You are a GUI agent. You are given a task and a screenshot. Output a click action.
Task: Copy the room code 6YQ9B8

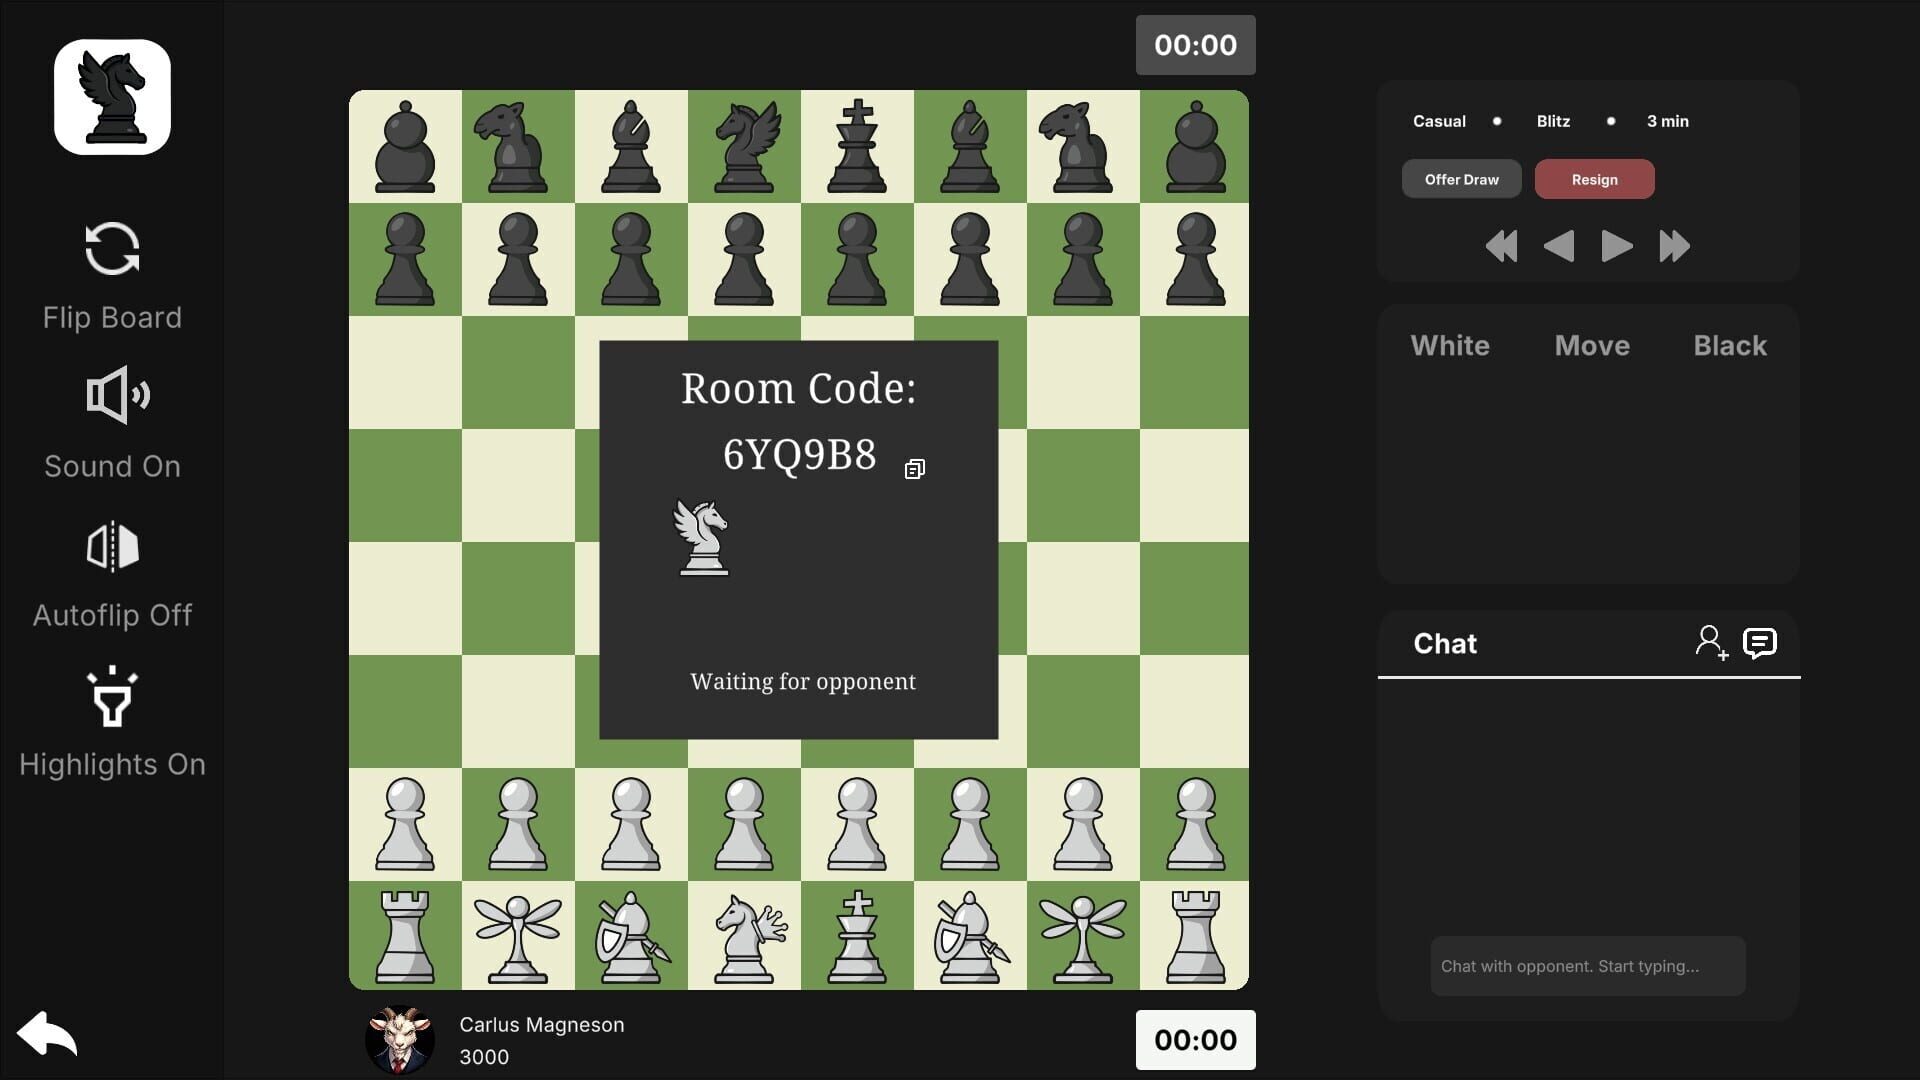click(x=913, y=468)
